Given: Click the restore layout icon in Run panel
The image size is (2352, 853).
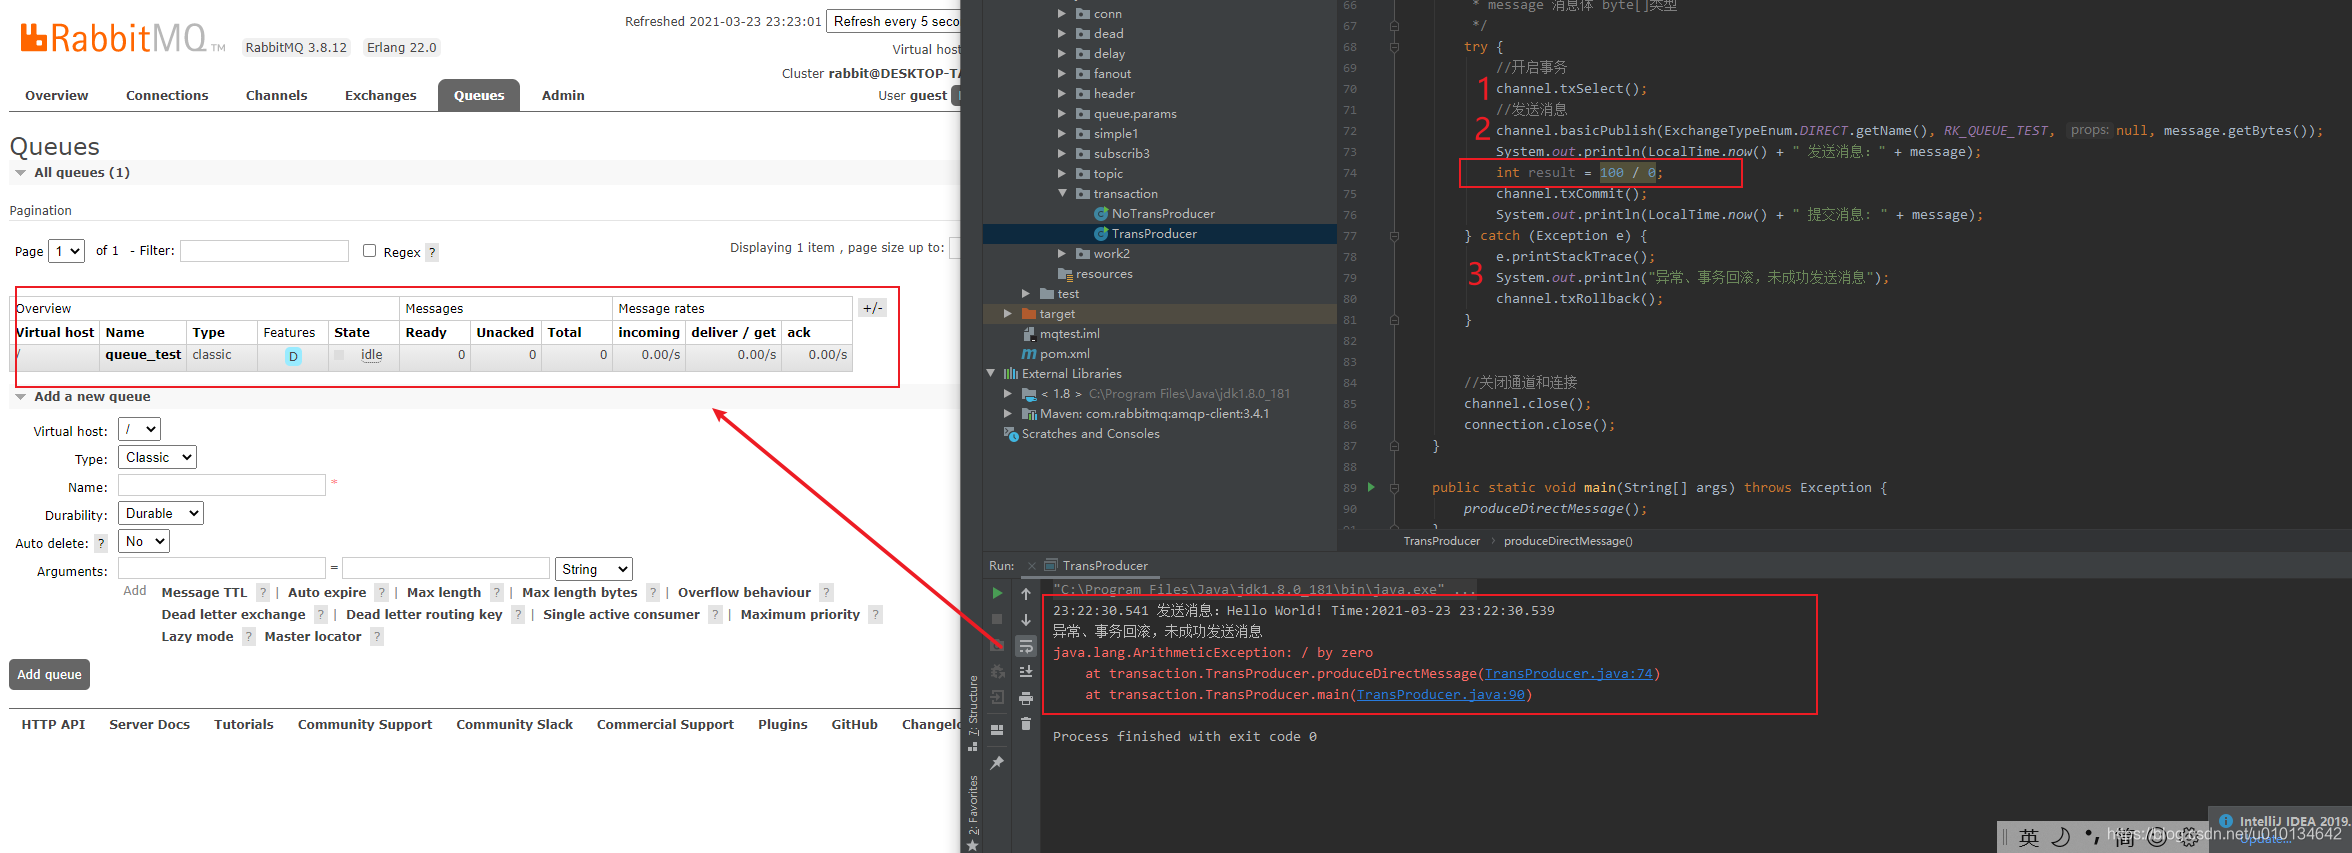Looking at the screenshot, I should 997,730.
